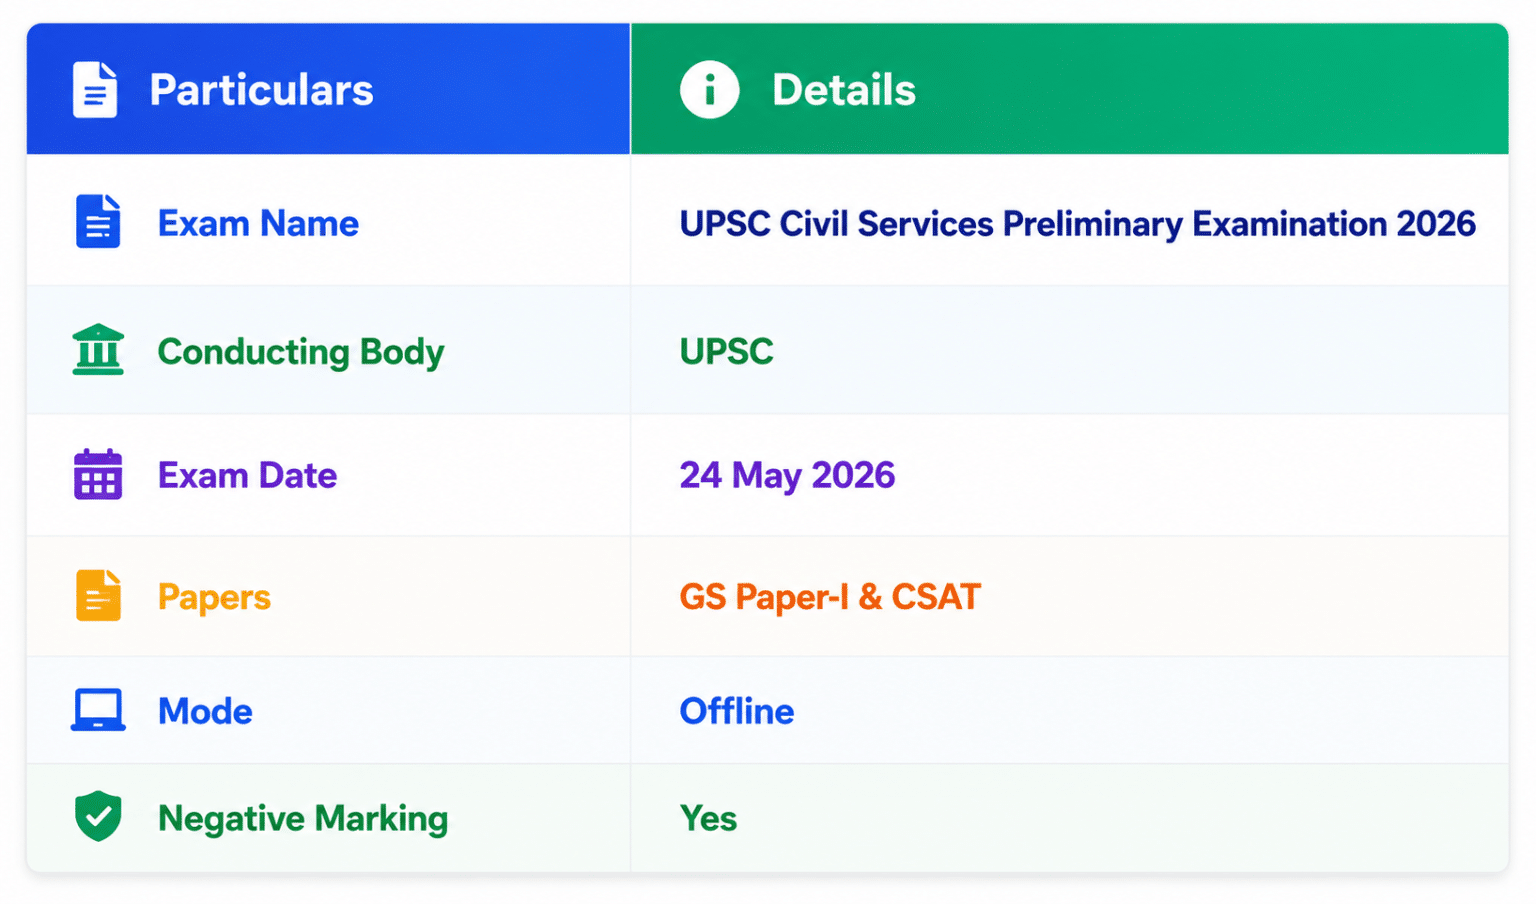
Task: Click the laptop icon beside Mode
Action: [x=98, y=710]
